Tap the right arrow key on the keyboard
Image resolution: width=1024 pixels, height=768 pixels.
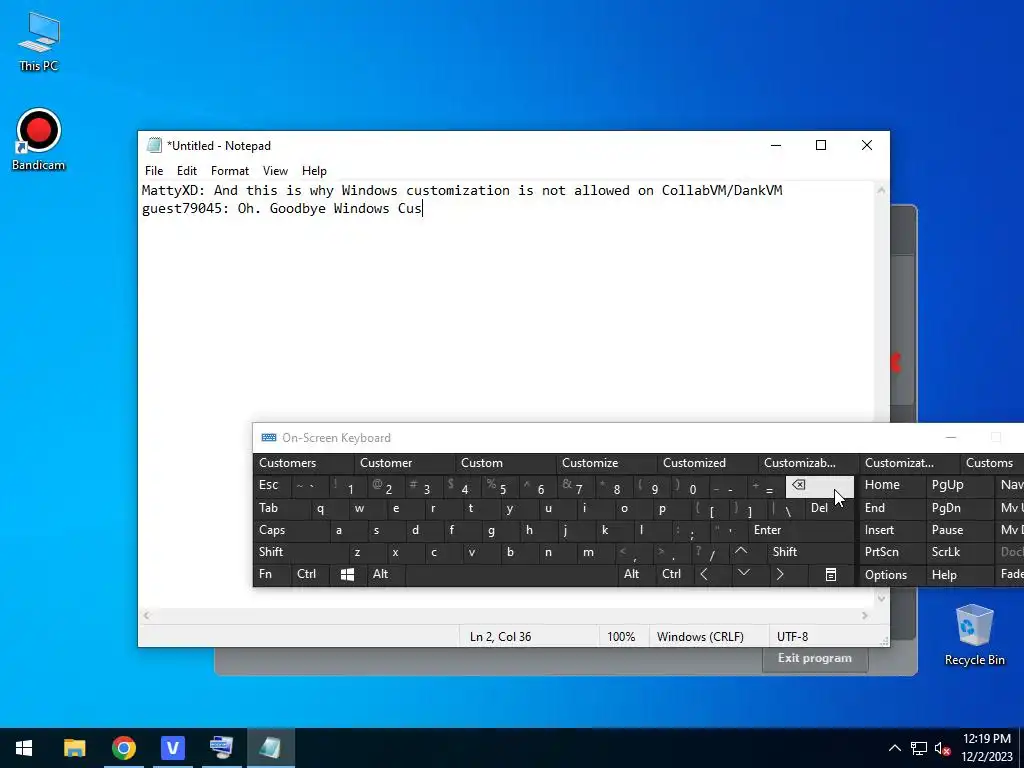(x=780, y=574)
